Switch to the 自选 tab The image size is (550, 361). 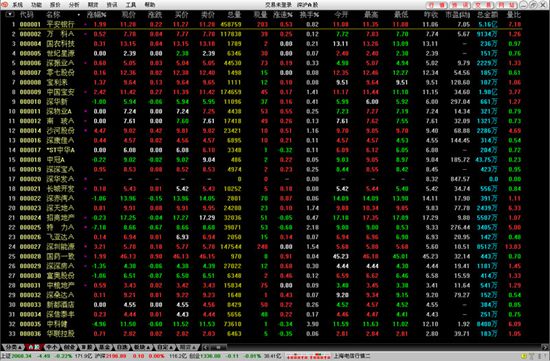click(x=122, y=347)
